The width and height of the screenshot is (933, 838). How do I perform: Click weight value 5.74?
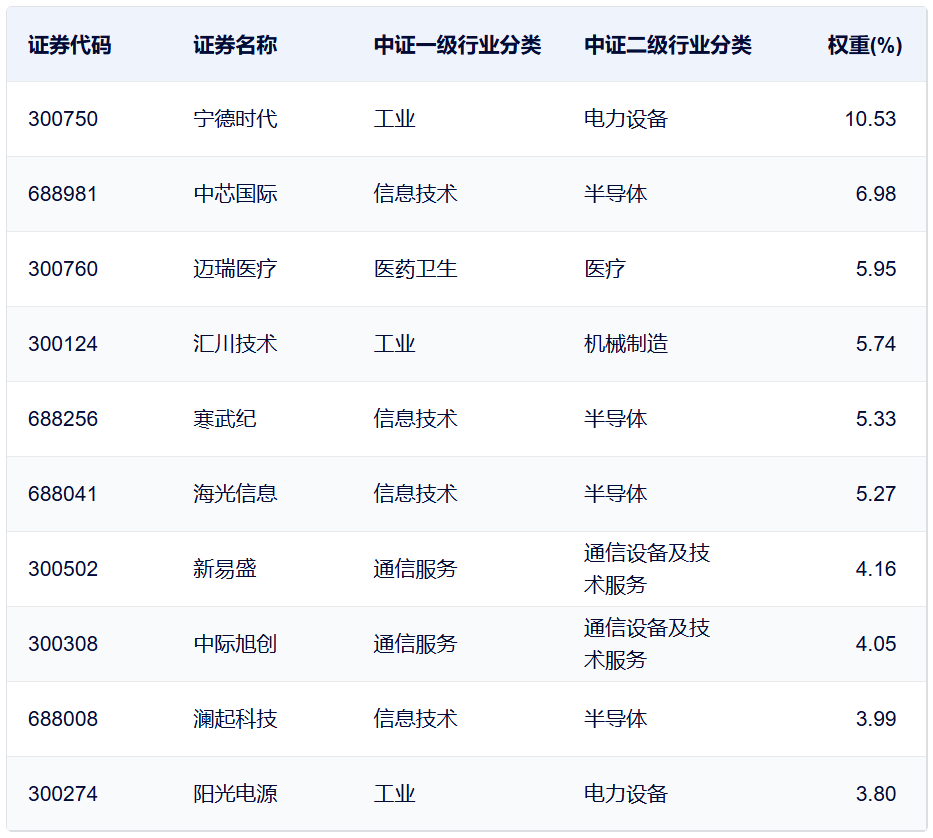coord(876,344)
